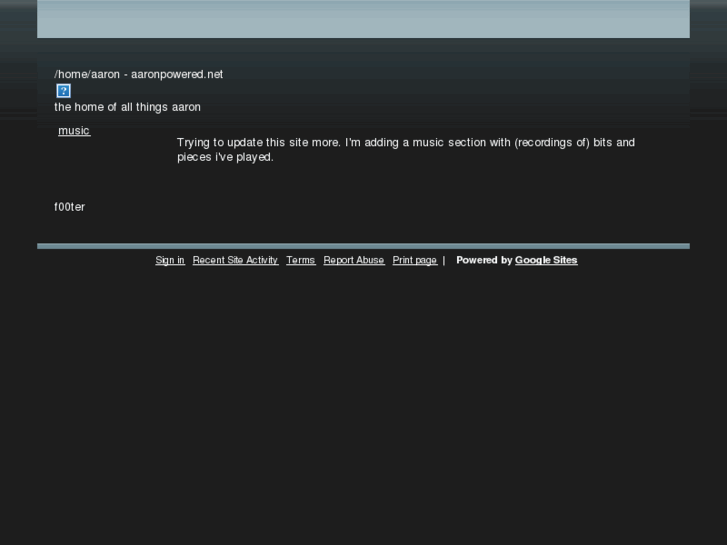This screenshot has width=727, height=545.
Task: Click the 'Powered by' text
Action: 484,260
